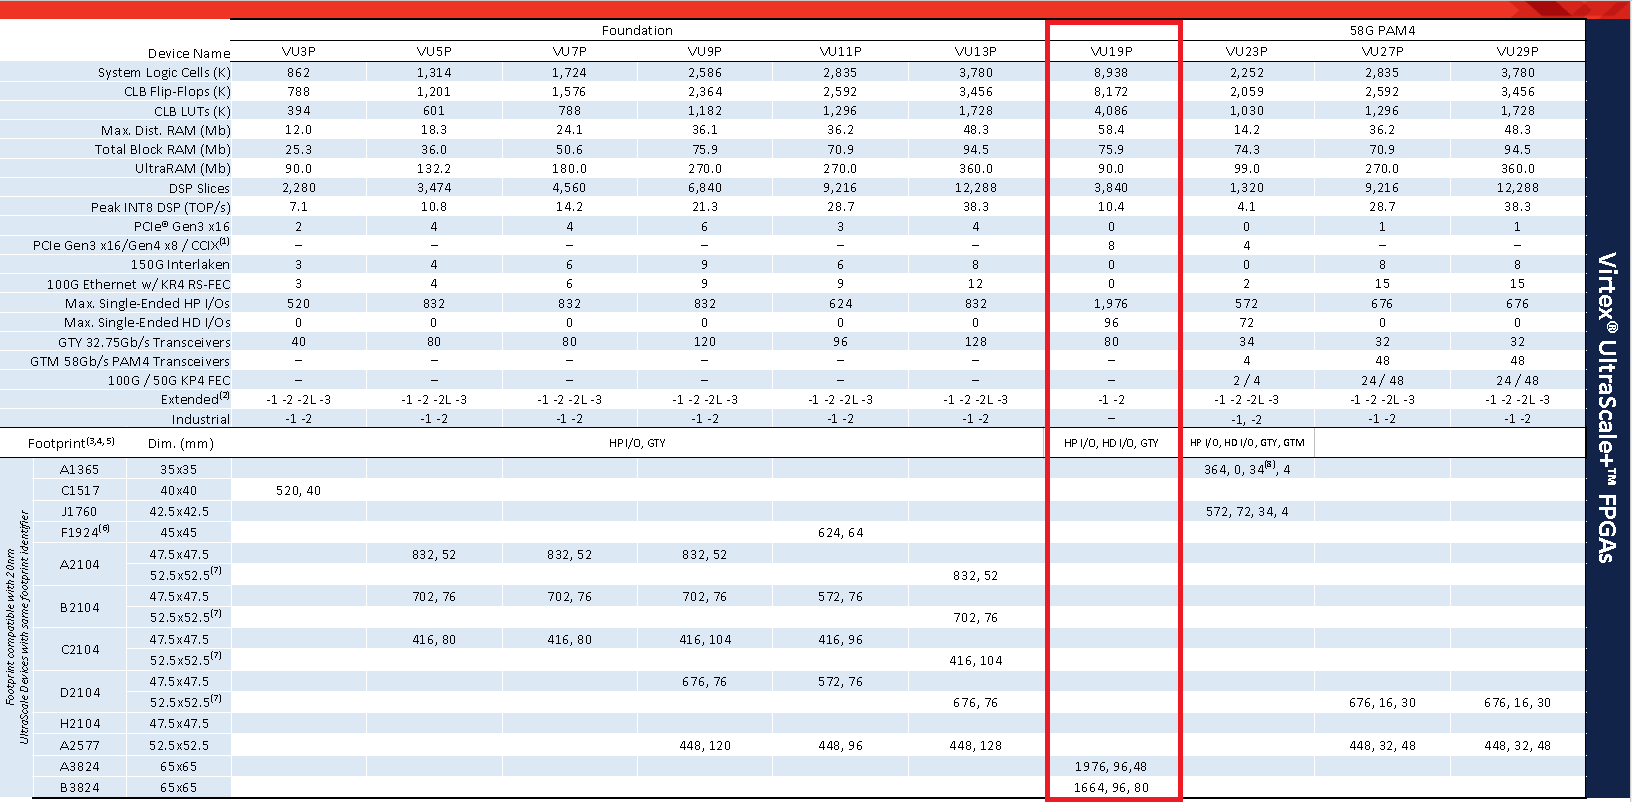Click the Max. Single-Ended HD I/Os label
This screenshot has width=1632, height=802.
147,323
